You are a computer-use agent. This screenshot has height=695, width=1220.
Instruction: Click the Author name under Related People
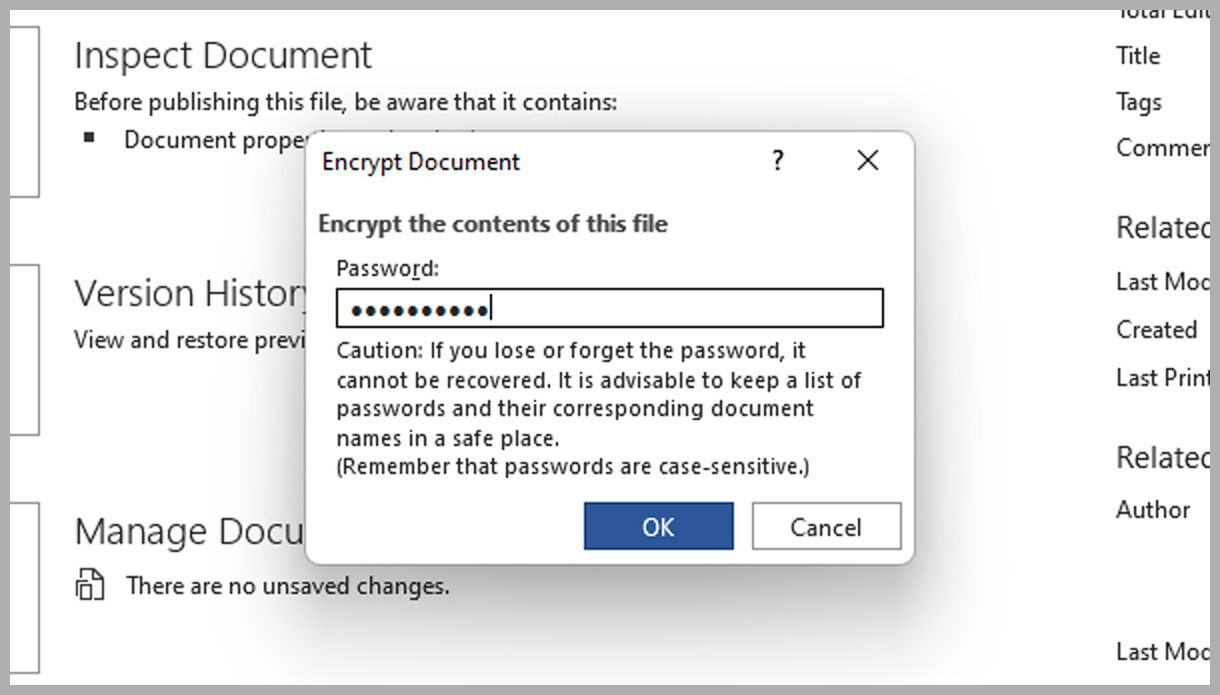[1152, 510]
